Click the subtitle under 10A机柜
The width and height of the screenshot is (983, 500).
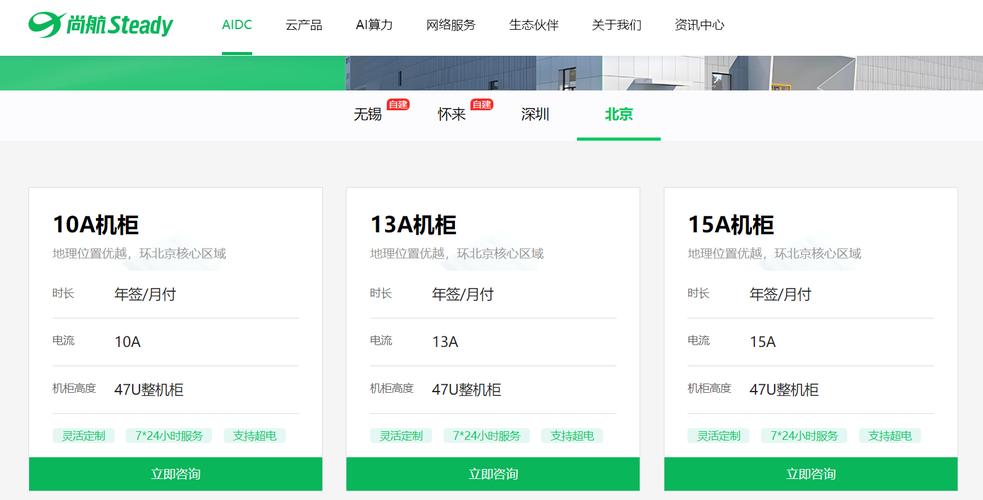pos(139,254)
